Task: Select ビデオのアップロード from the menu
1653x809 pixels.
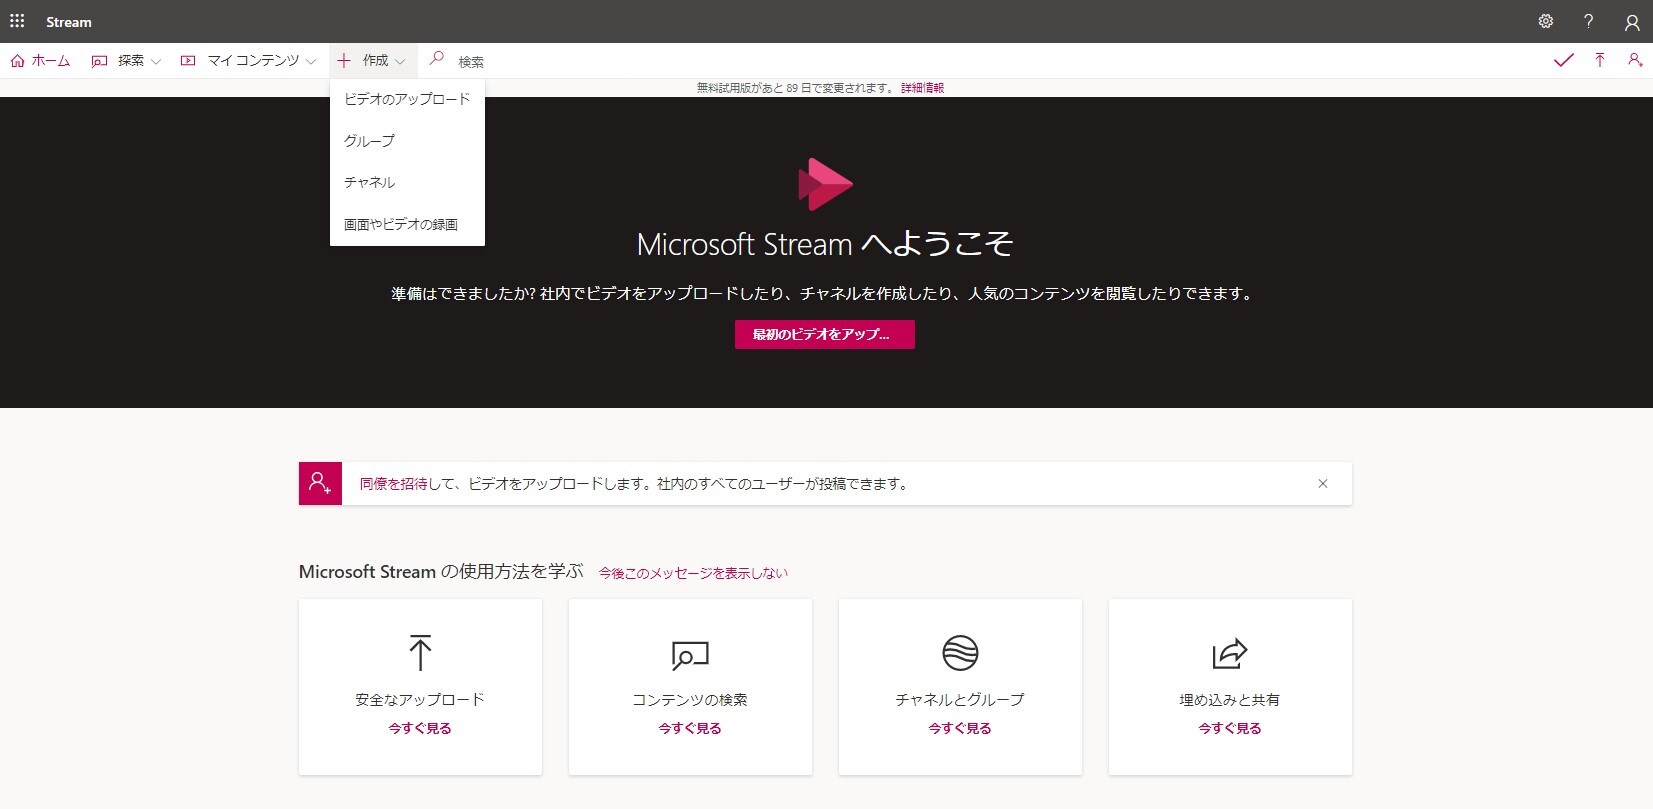Action: (x=407, y=99)
